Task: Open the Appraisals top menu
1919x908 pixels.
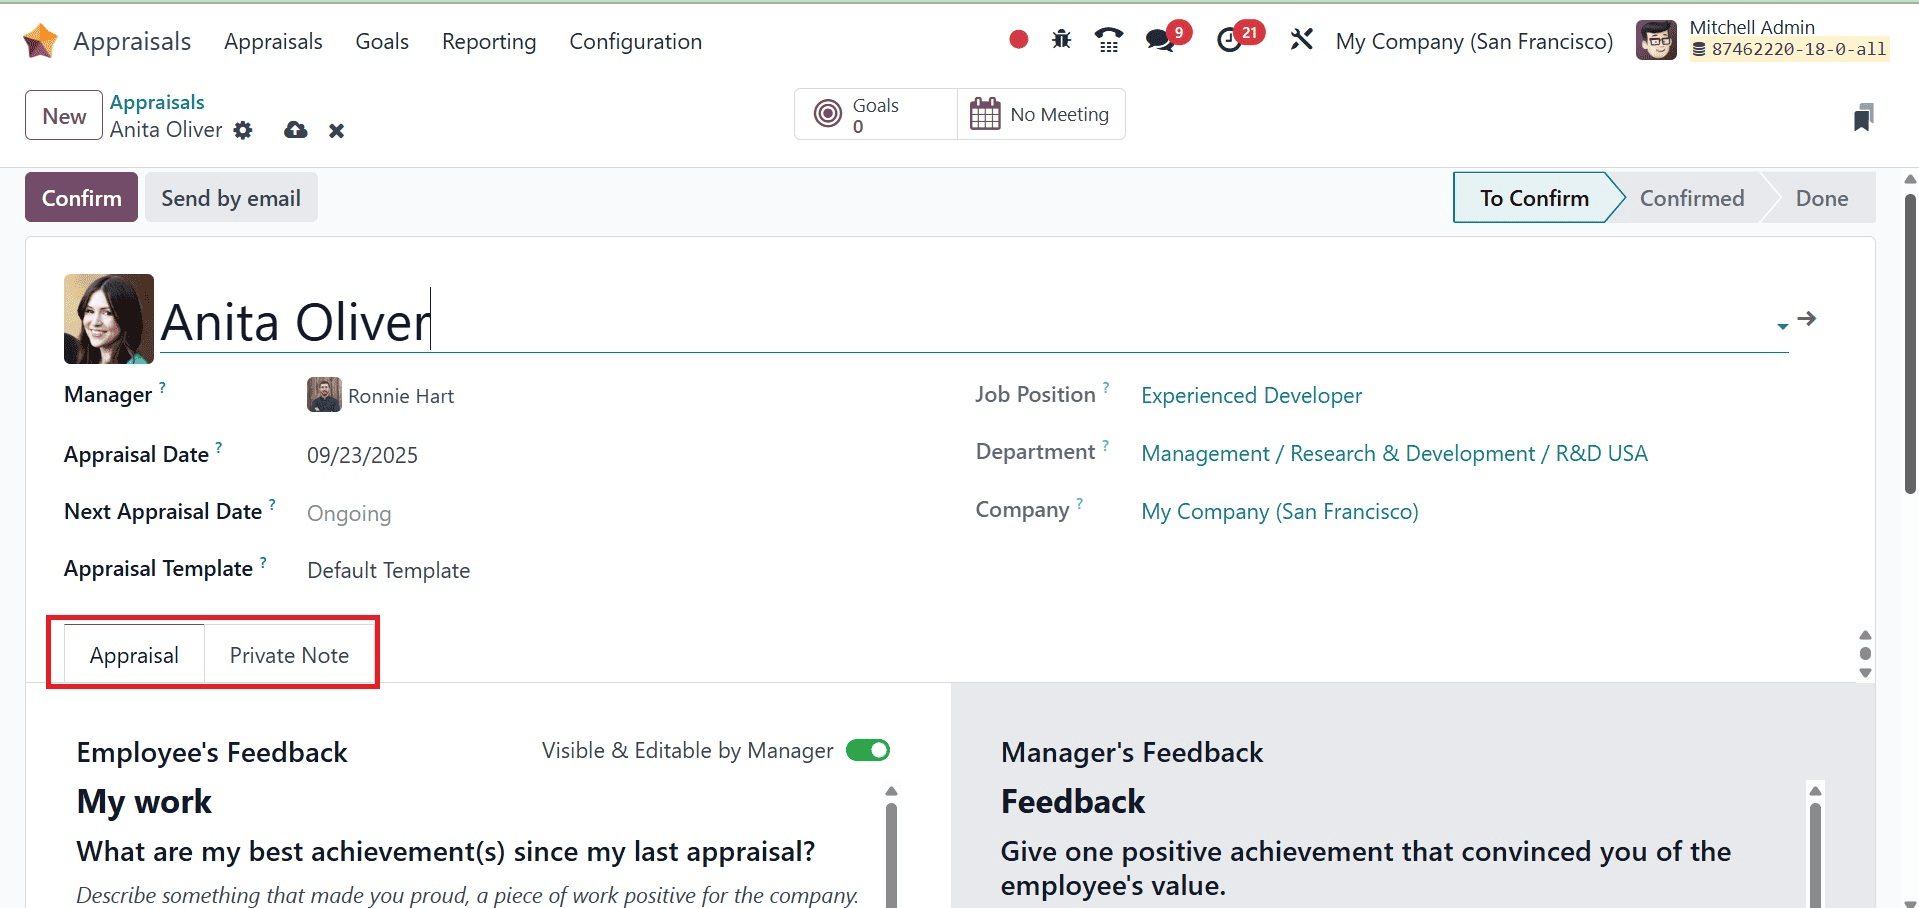Action: pyautogui.click(x=273, y=41)
